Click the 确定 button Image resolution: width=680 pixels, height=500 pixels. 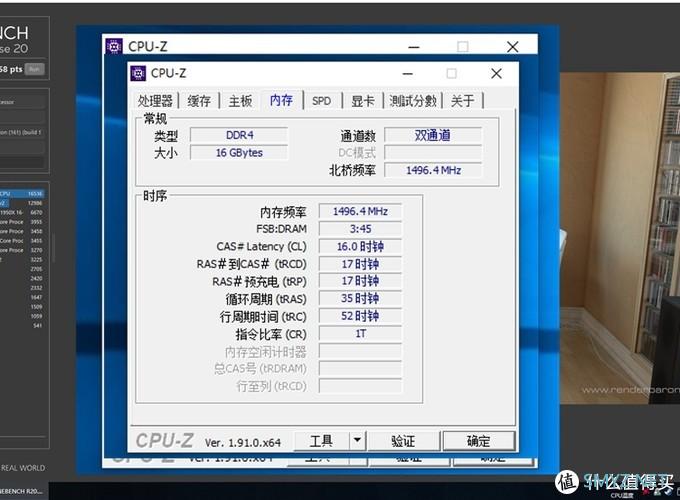(479, 441)
